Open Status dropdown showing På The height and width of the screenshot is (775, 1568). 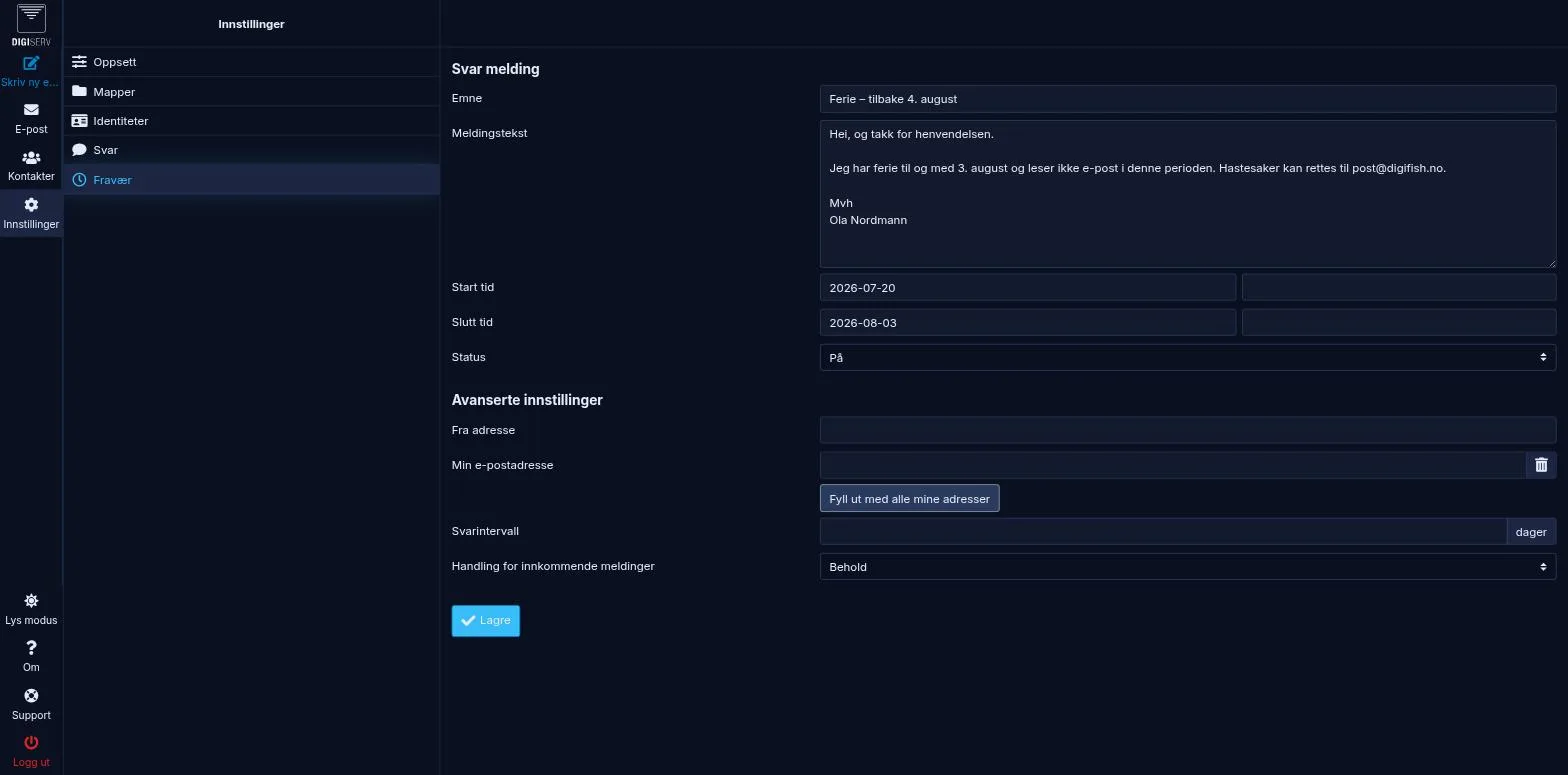(x=1187, y=357)
